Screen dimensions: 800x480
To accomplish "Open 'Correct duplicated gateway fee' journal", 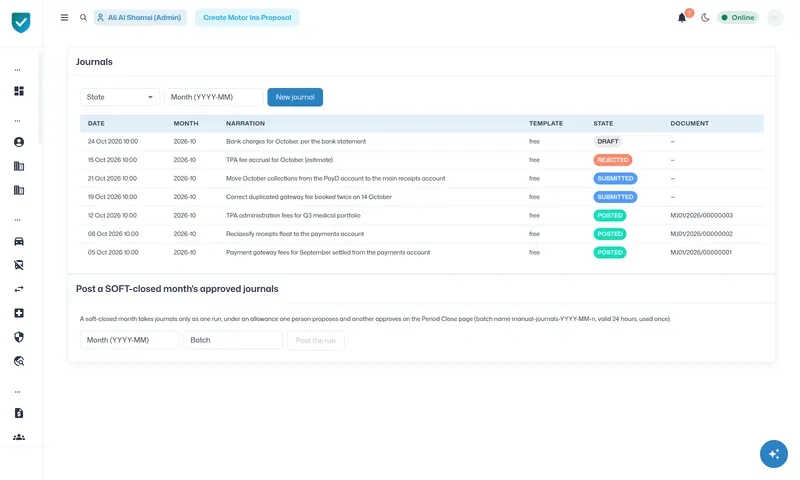I will 309,197.
